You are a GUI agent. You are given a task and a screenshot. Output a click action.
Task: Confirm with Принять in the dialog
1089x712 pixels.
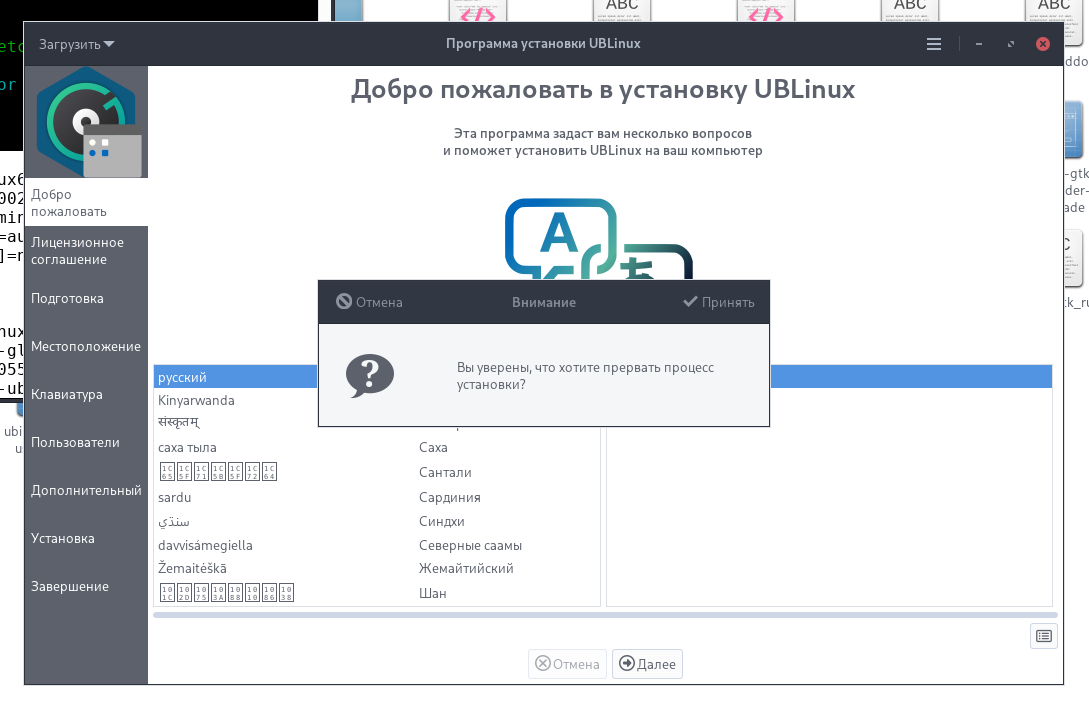pos(719,302)
